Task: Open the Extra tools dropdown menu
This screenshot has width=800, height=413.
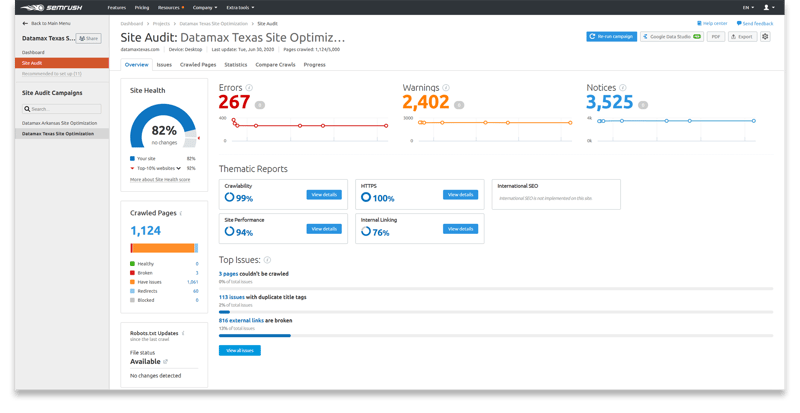Action: click(x=240, y=8)
